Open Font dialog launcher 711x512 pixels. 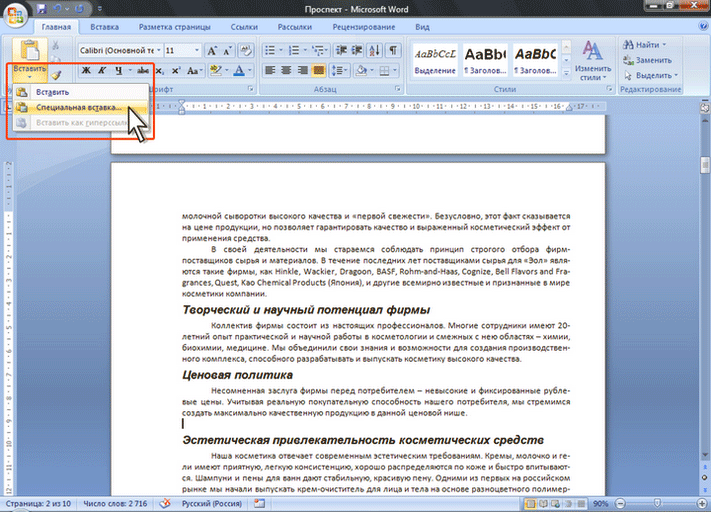pyautogui.click(x=251, y=89)
